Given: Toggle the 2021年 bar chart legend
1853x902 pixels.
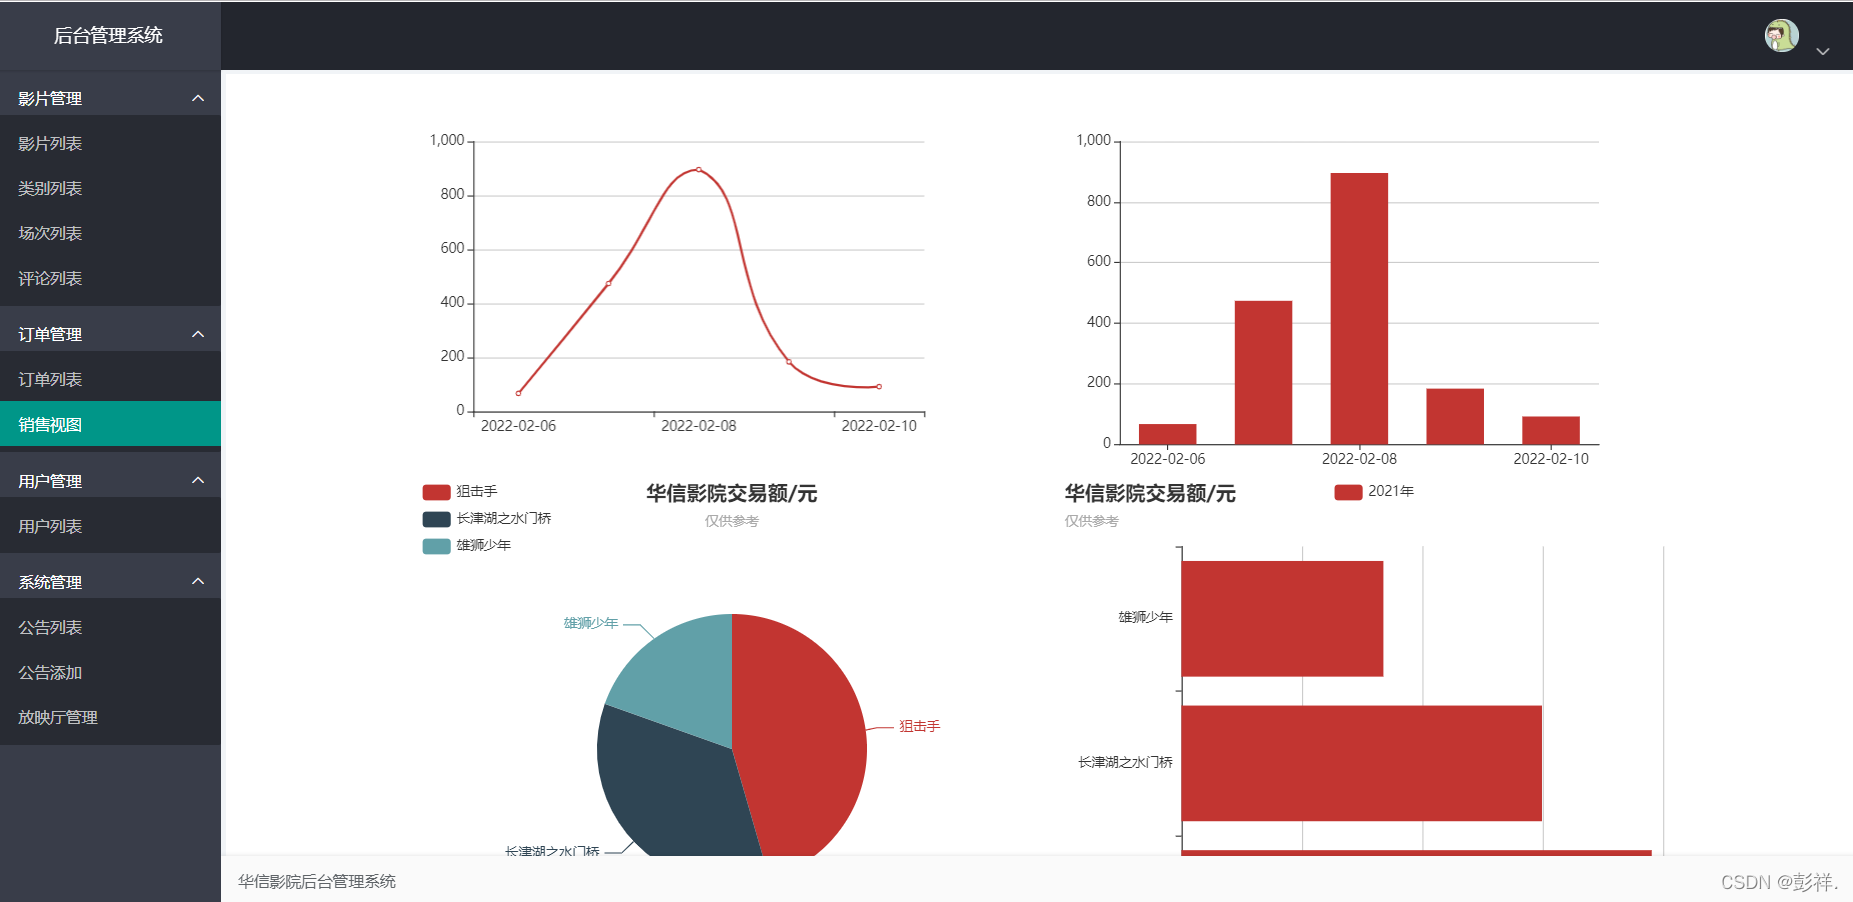Looking at the screenshot, I should click(1374, 491).
